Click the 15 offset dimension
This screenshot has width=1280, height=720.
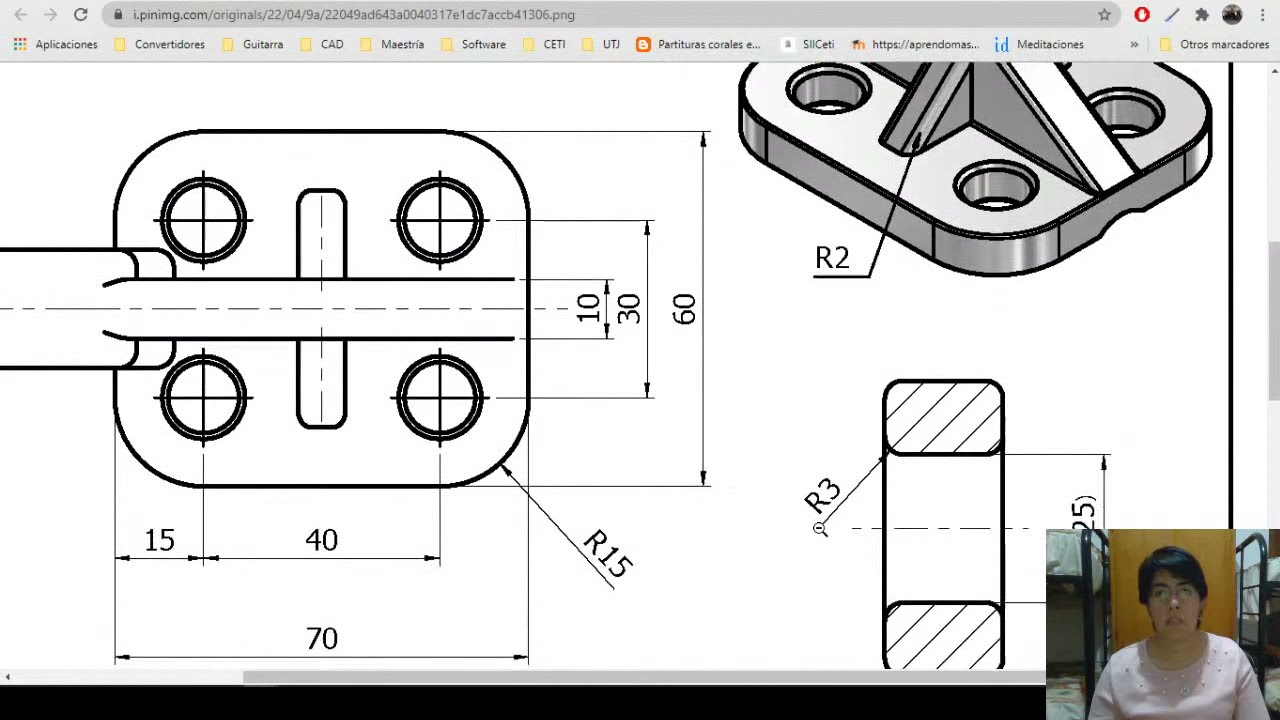click(x=159, y=540)
